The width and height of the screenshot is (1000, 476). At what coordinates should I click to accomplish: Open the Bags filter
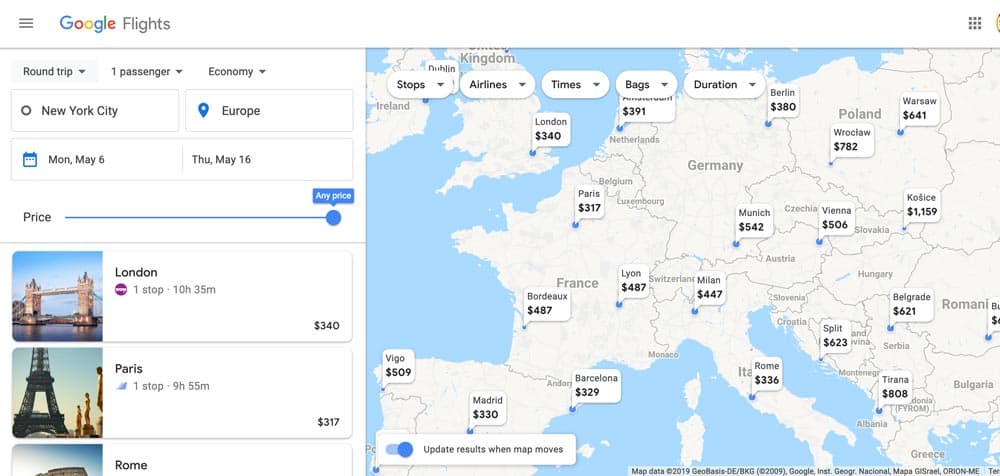[647, 85]
